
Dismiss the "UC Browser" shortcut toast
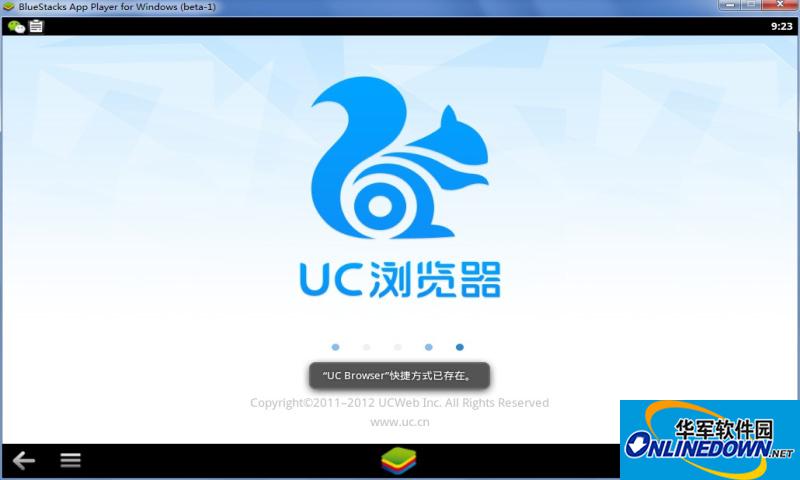(399, 376)
